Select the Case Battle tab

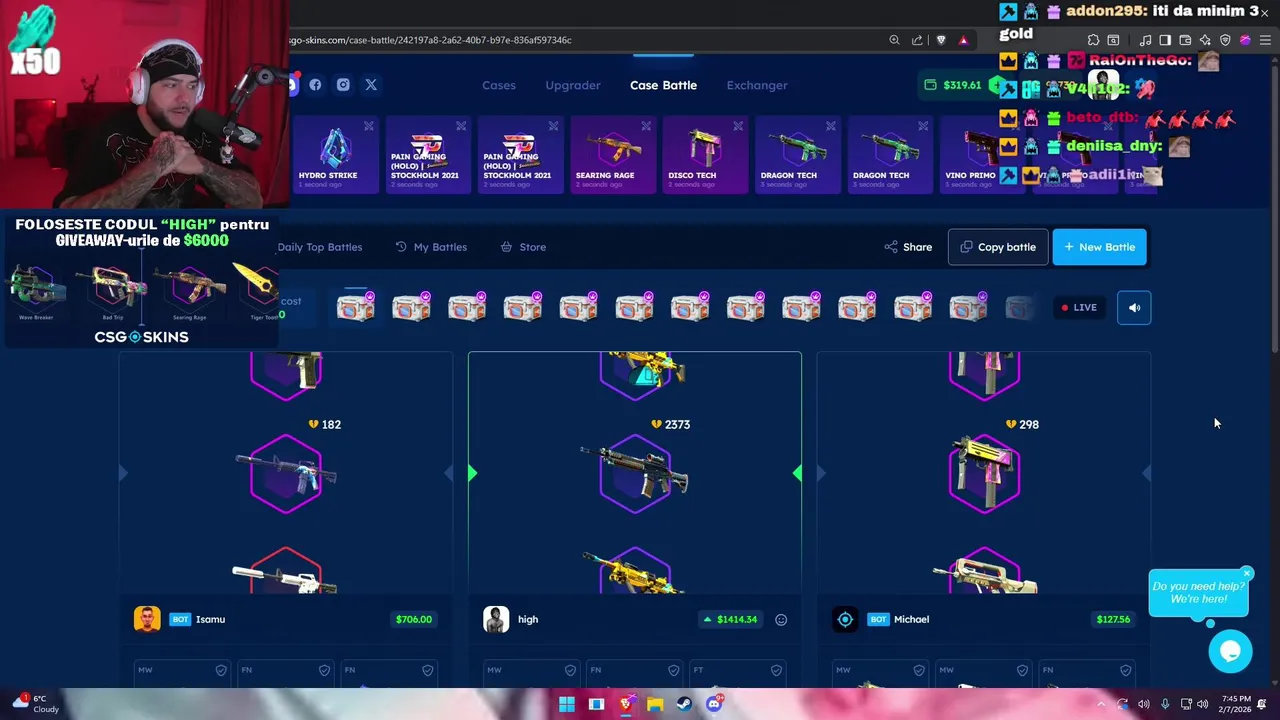coord(663,85)
